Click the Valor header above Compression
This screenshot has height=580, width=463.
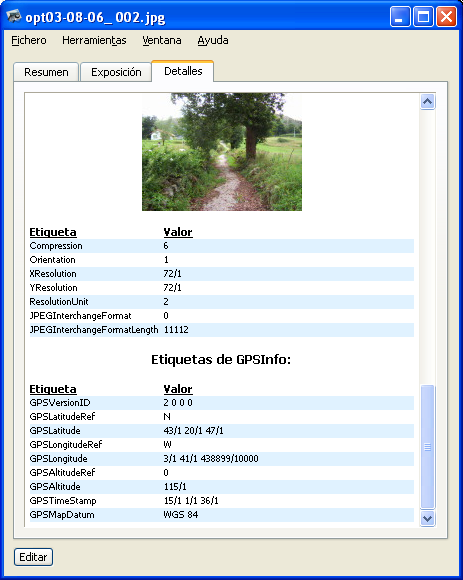click(x=178, y=232)
